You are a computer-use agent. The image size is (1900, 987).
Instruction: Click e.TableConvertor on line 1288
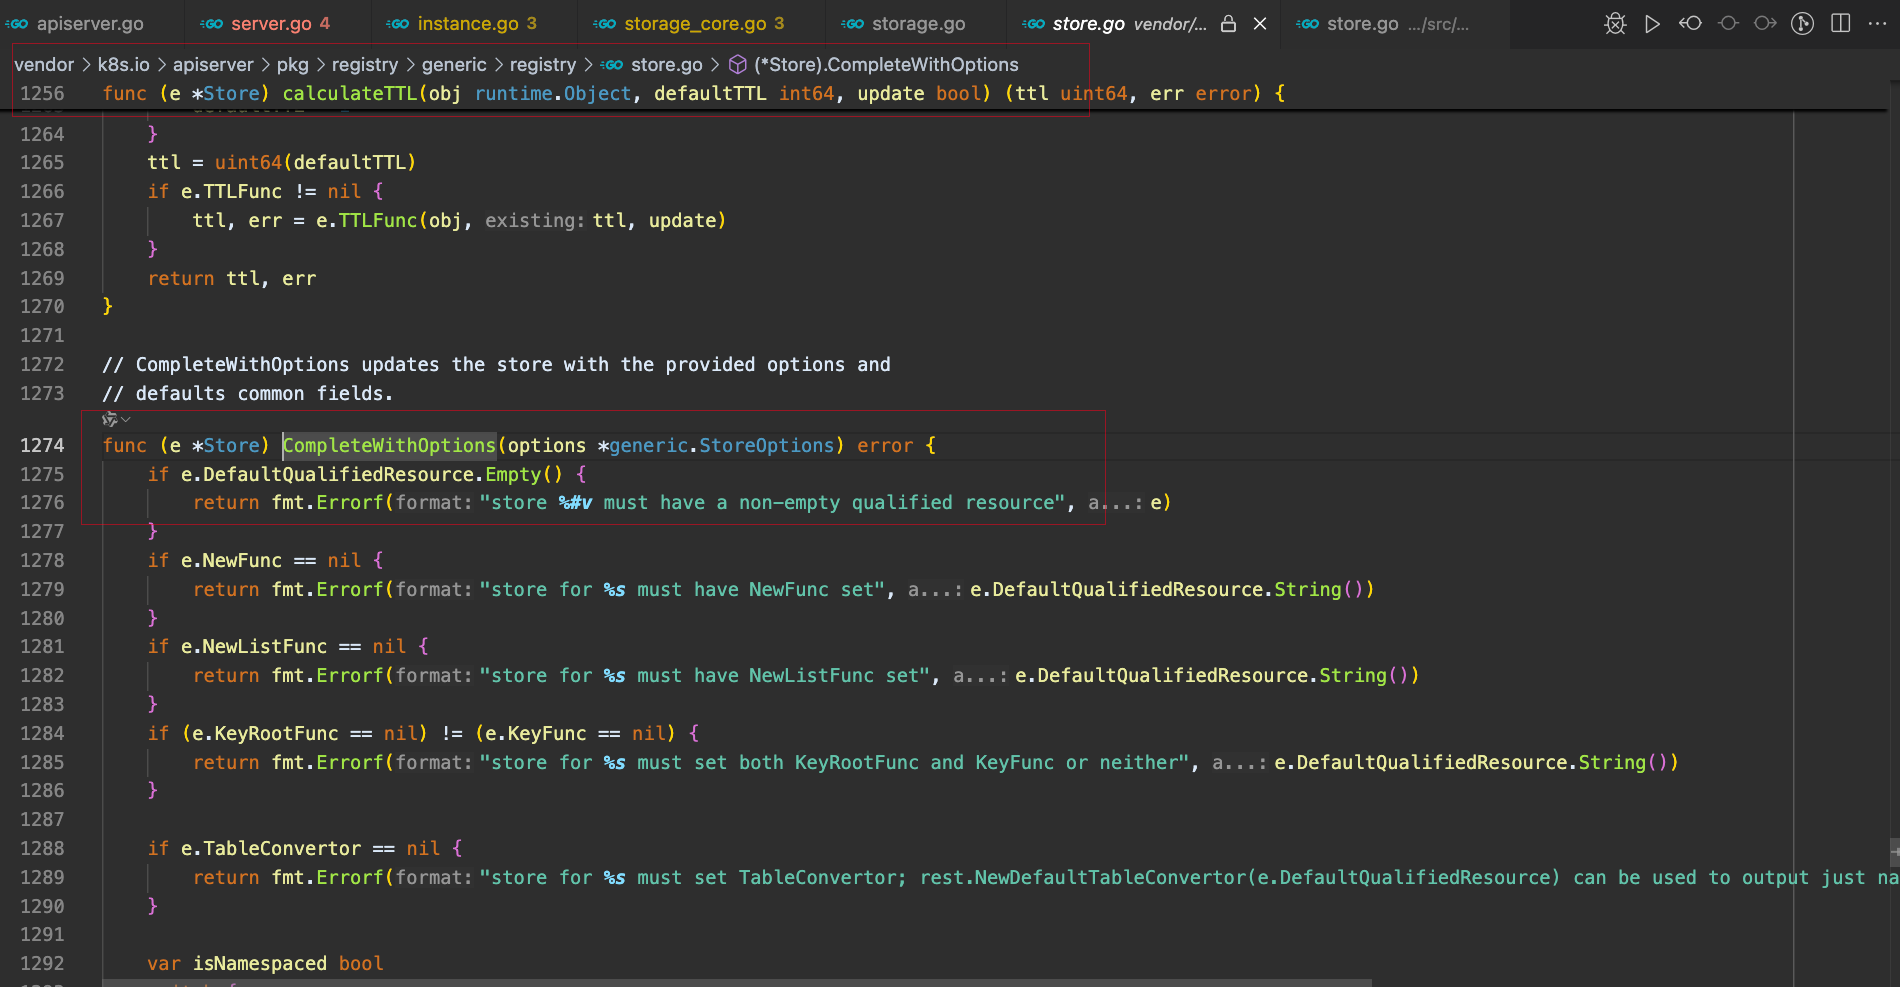tap(271, 848)
